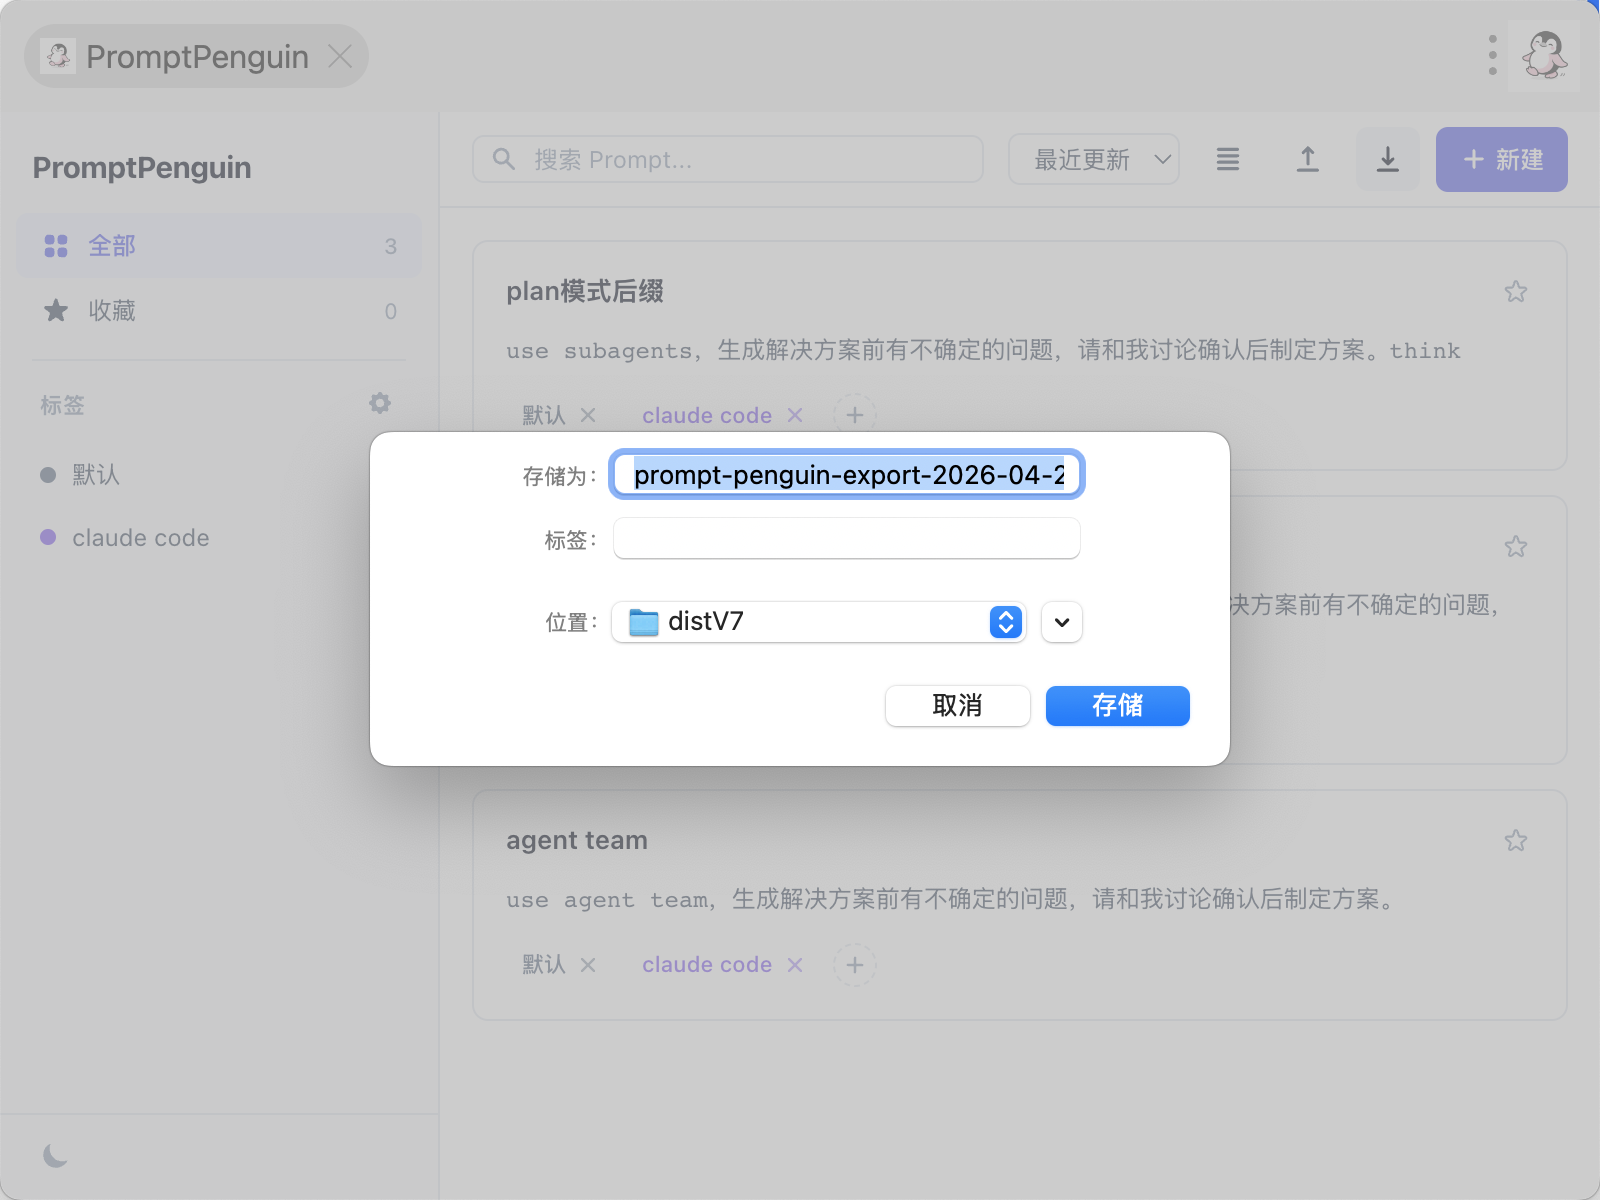Click the star icon beside 收藏
Screen dimensions: 1600x1200
pyautogui.click(x=56, y=310)
